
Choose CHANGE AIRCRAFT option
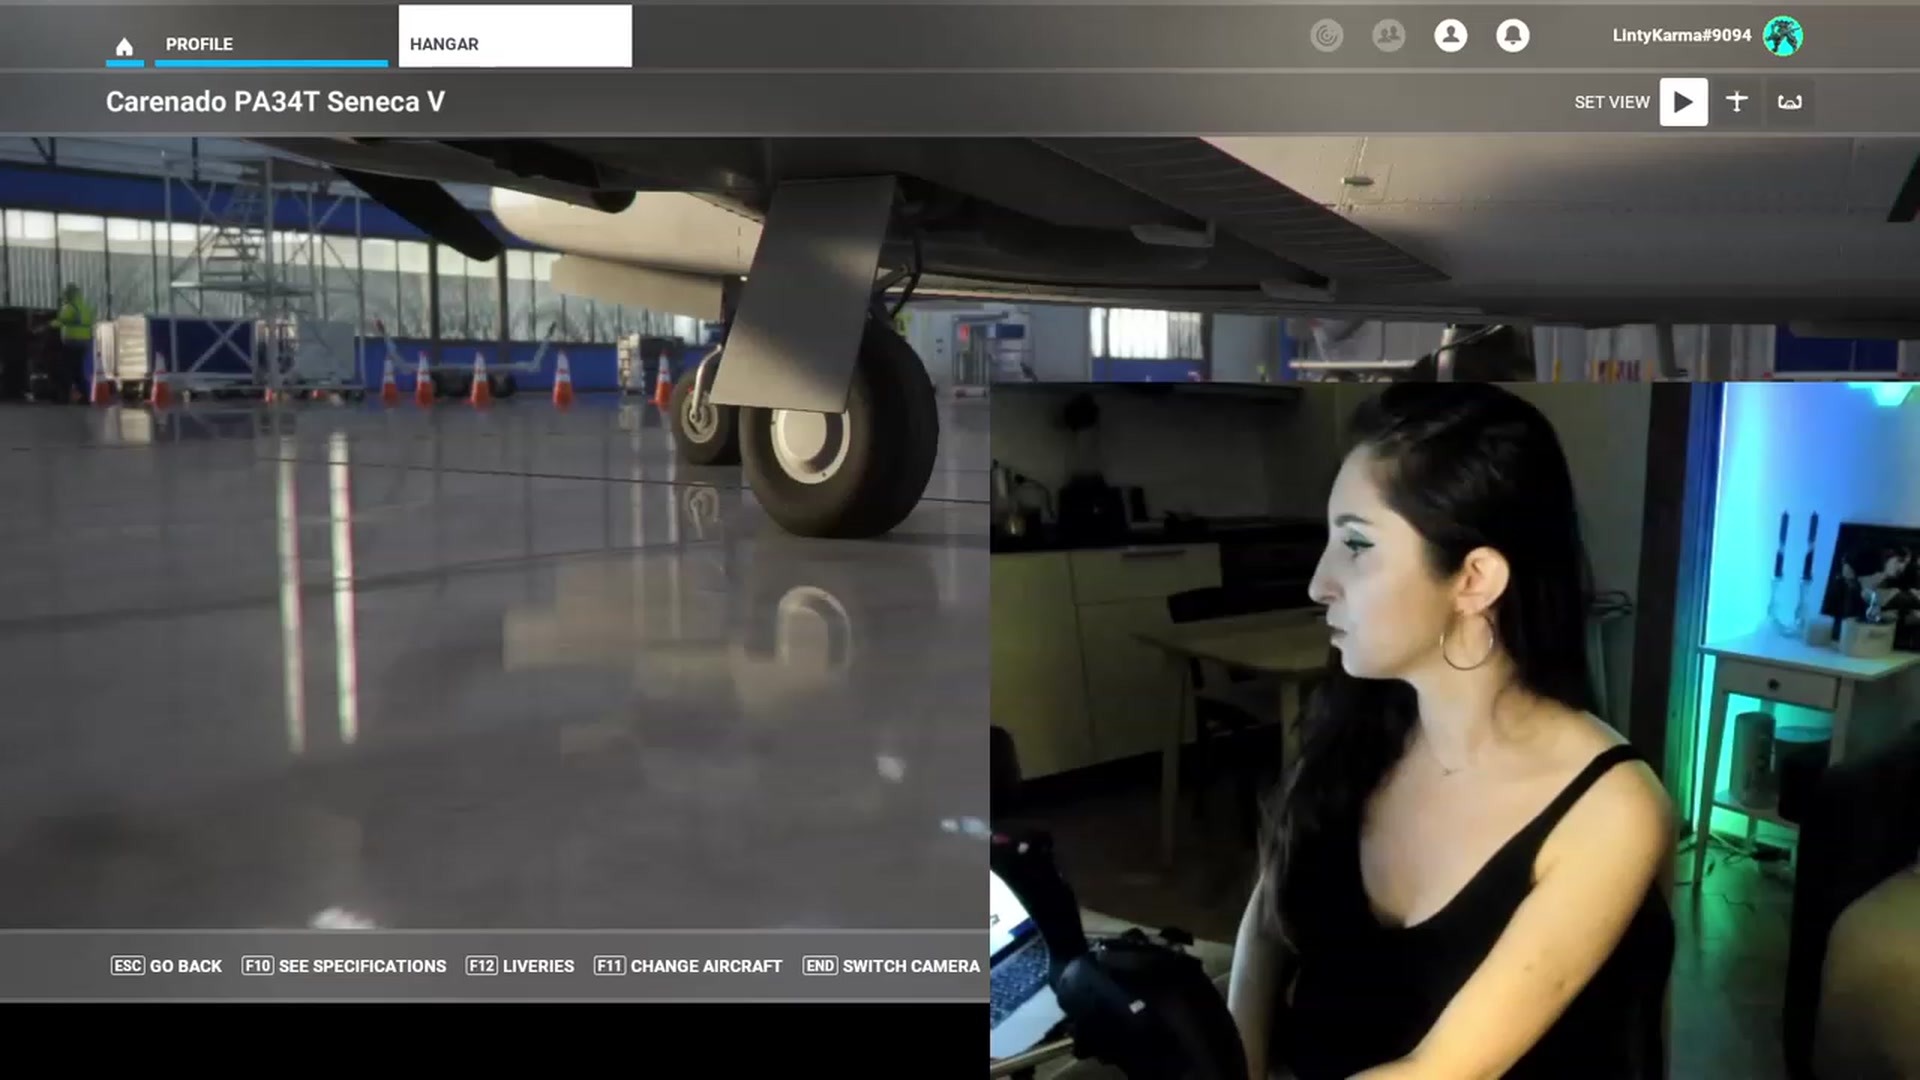pos(688,966)
